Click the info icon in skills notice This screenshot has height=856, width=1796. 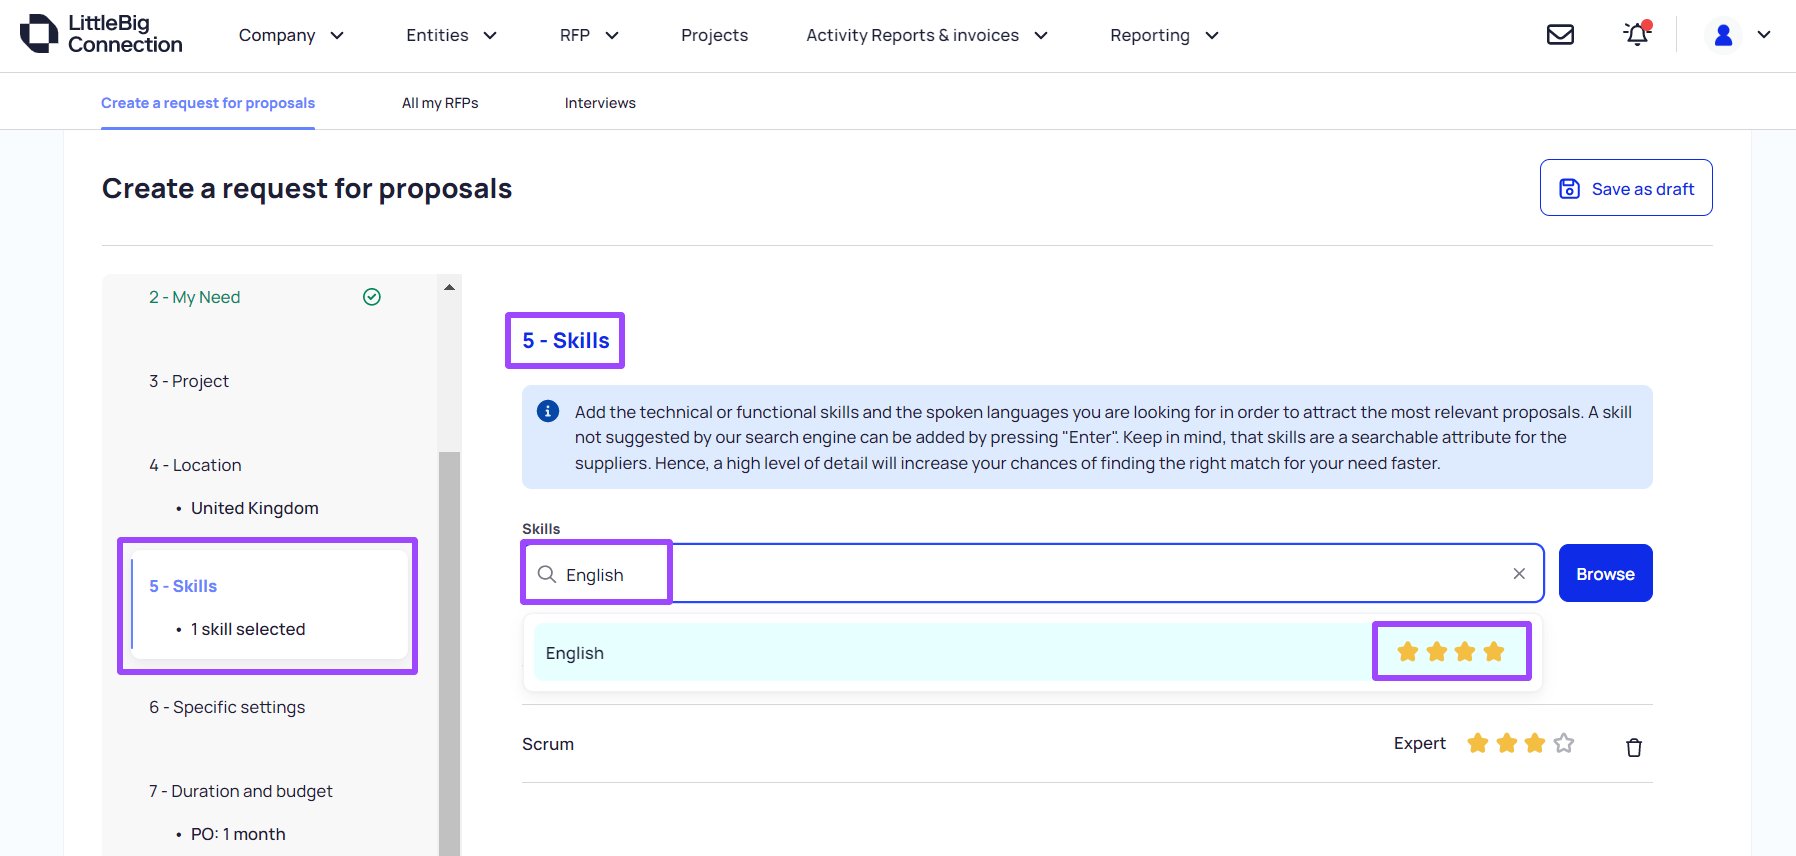click(548, 411)
